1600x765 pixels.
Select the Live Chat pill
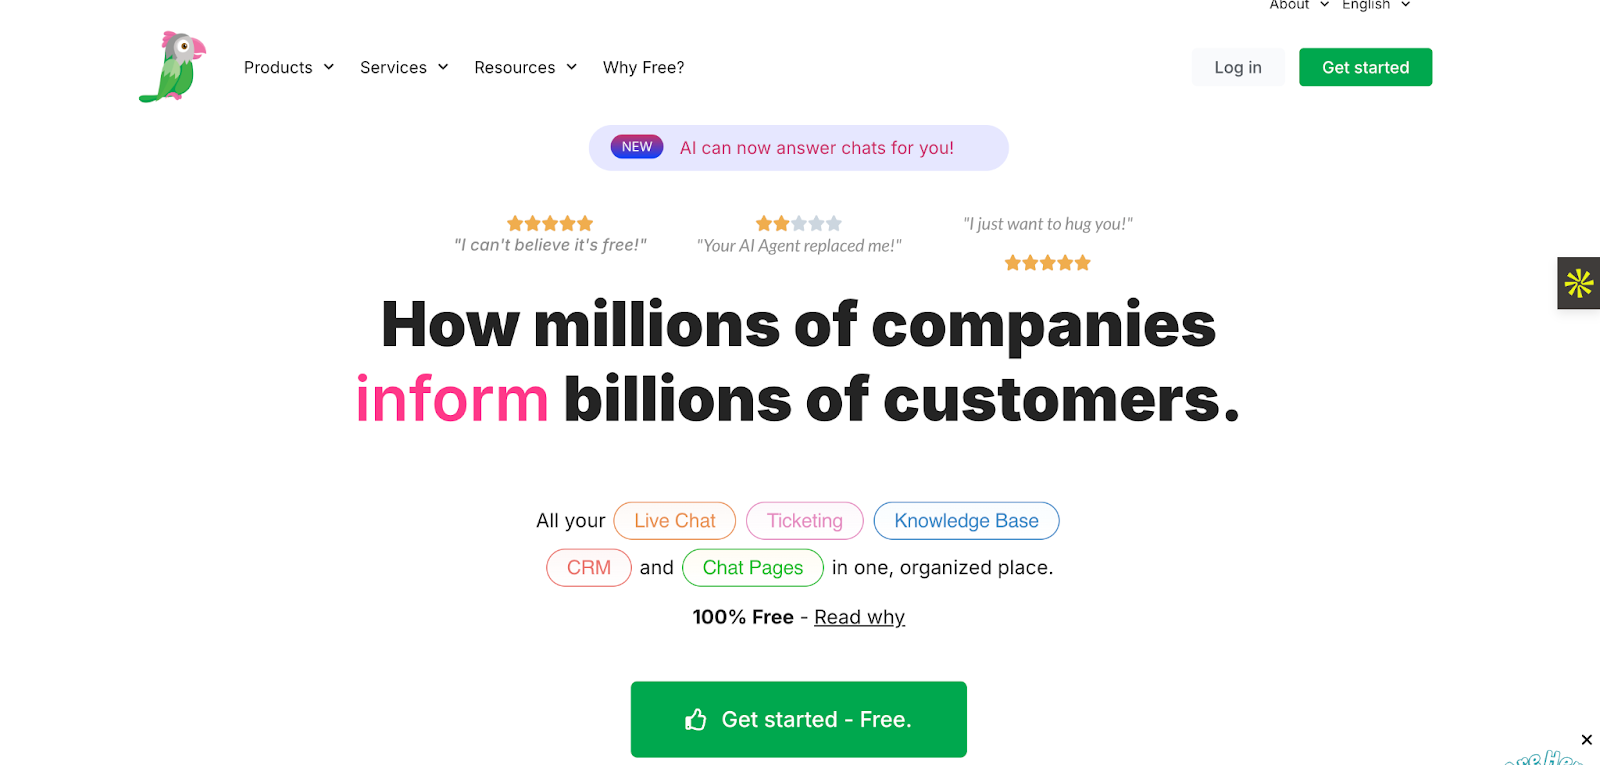pyautogui.click(x=674, y=521)
